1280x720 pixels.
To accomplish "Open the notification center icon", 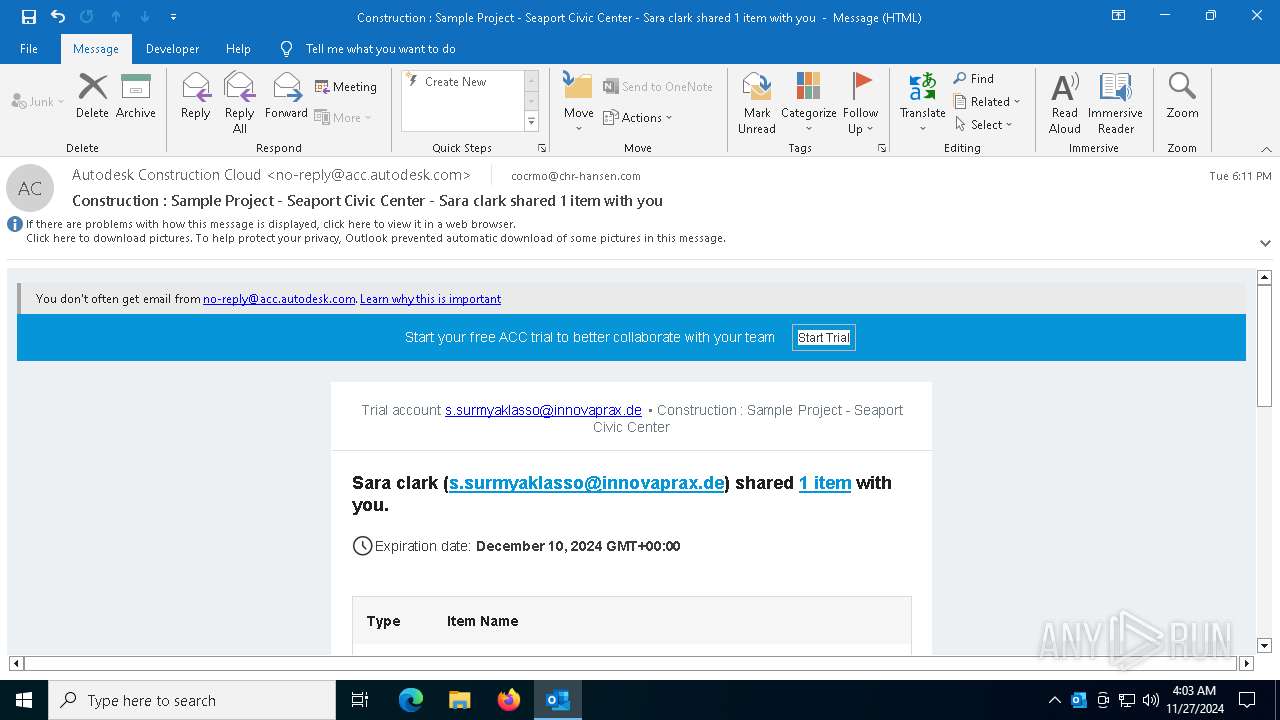I will coord(1247,700).
